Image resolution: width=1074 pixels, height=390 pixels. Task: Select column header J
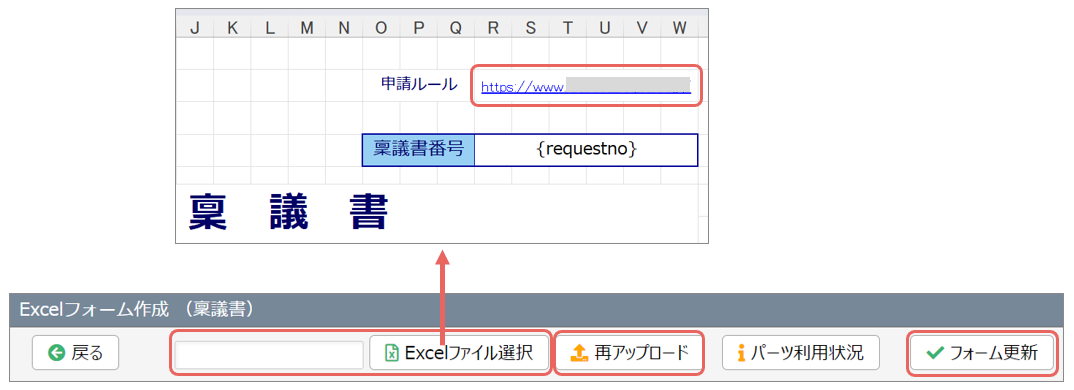click(195, 27)
